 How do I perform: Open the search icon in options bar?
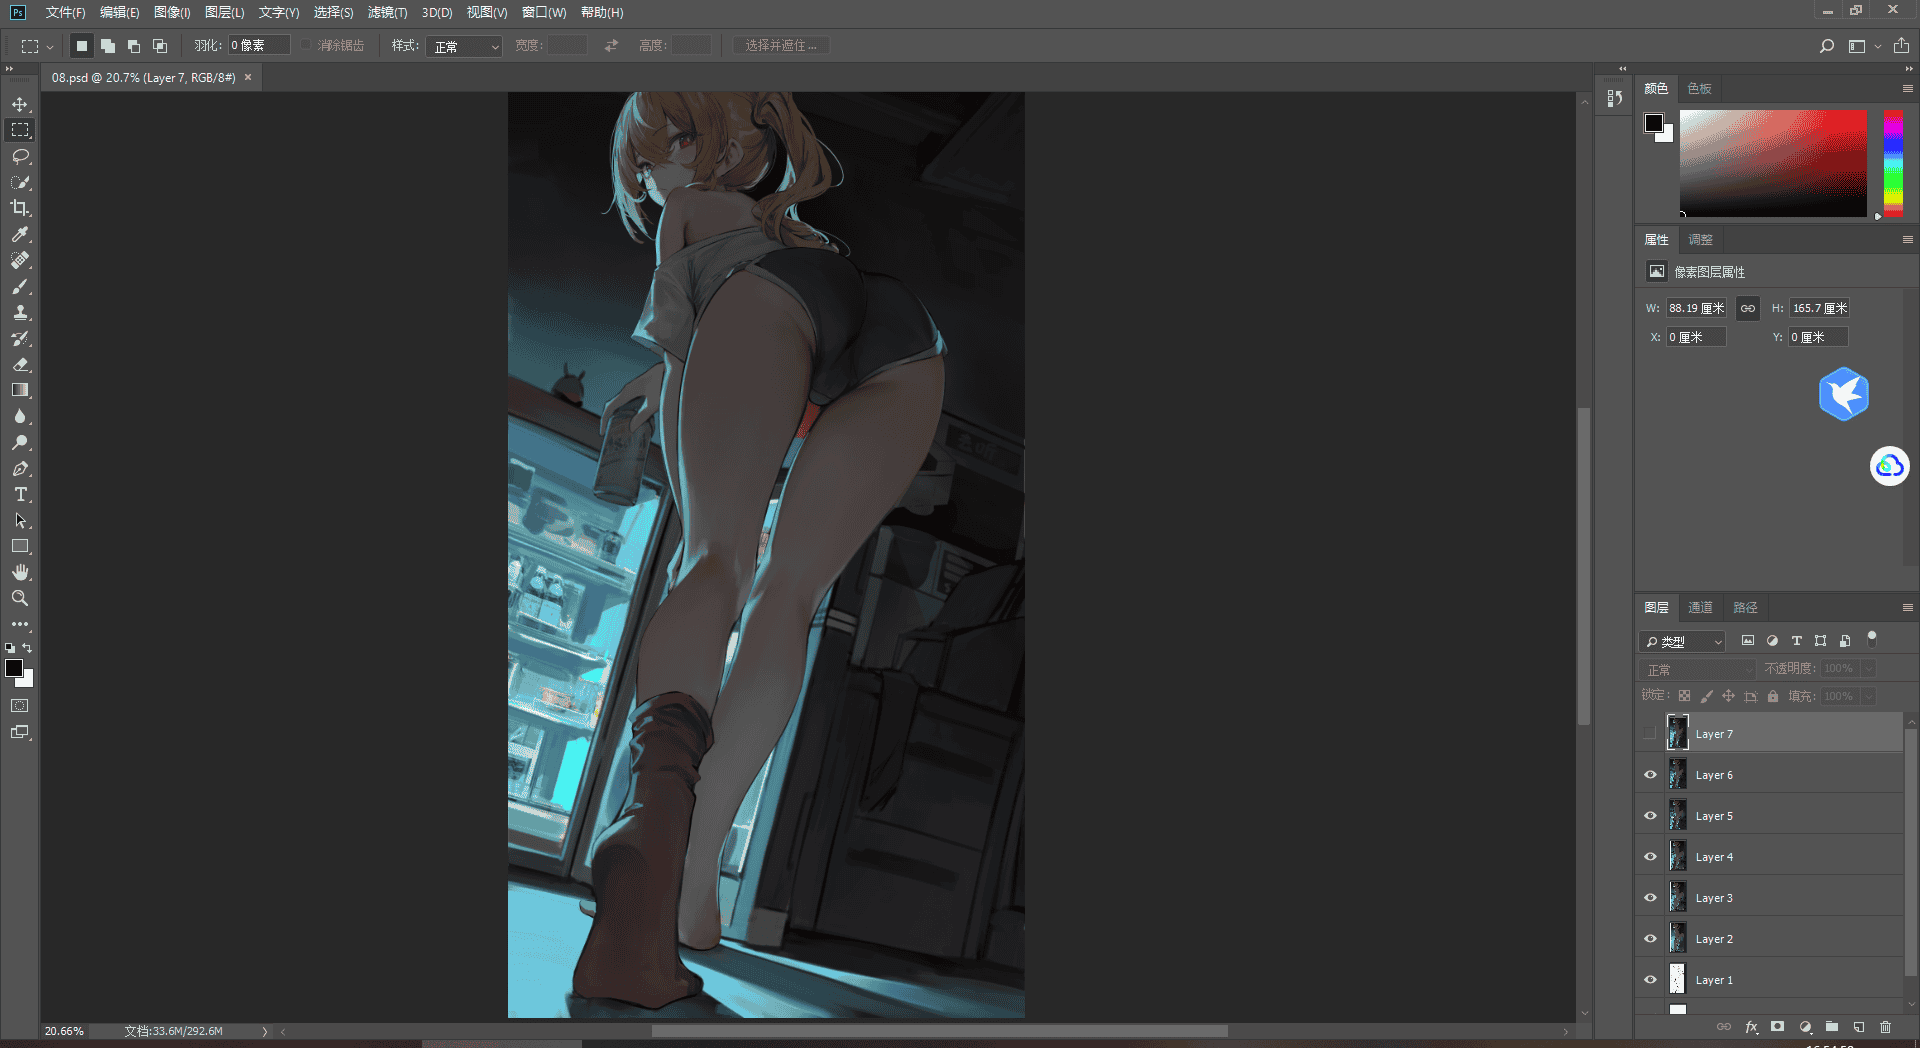pyautogui.click(x=1826, y=46)
